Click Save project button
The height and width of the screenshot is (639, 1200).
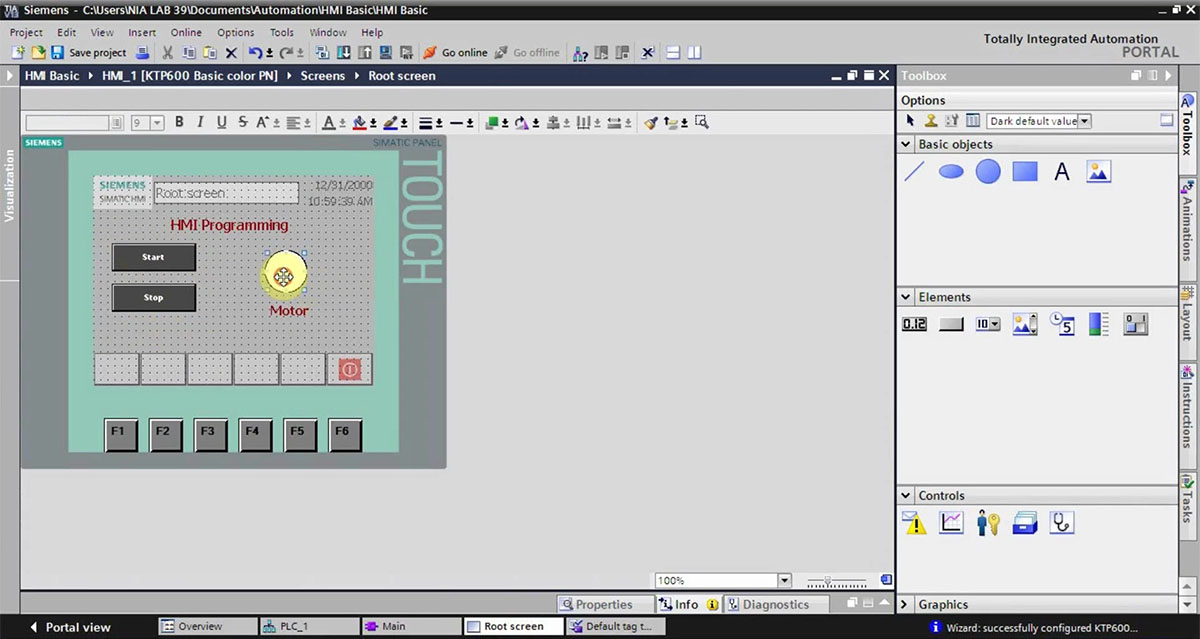pyautogui.click(x=89, y=52)
